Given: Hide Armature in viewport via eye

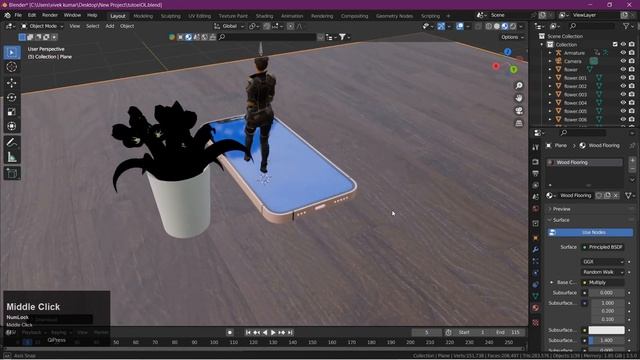Looking at the screenshot, I should (623, 53).
